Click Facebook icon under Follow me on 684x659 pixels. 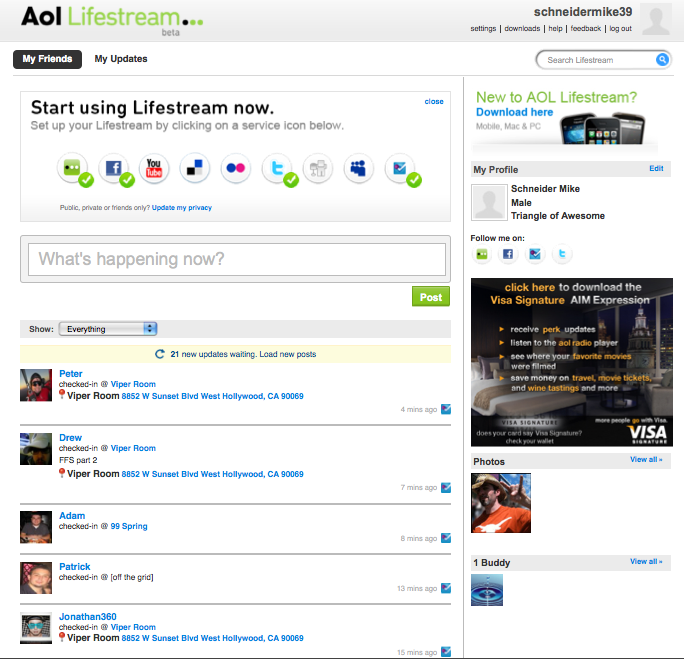point(508,254)
